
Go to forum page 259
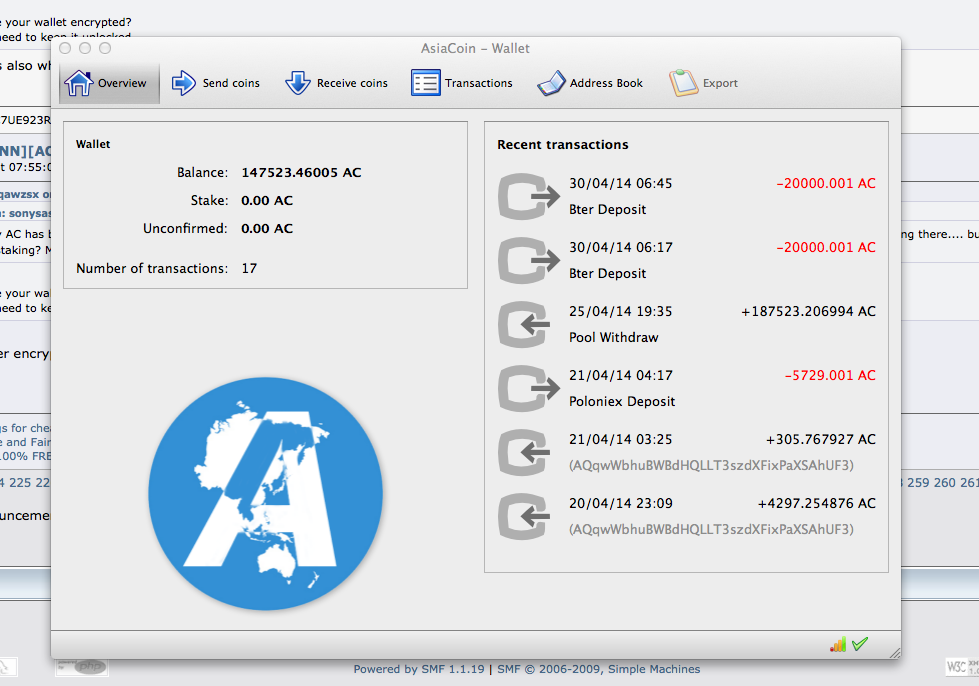coord(918,483)
